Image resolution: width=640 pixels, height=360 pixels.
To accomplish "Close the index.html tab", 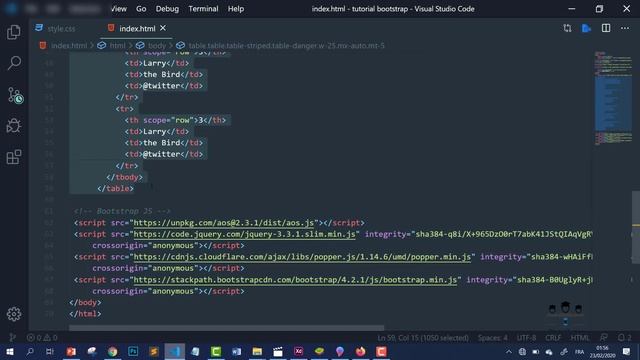I will [163, 28].
